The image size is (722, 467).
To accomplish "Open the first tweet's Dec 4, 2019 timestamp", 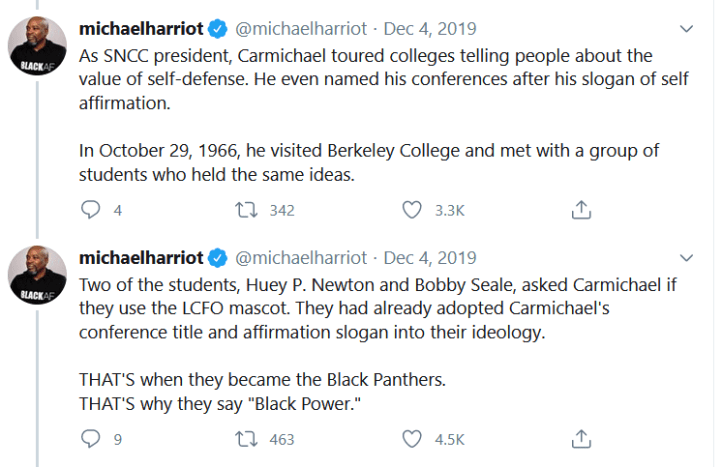I will coord(430,29).
